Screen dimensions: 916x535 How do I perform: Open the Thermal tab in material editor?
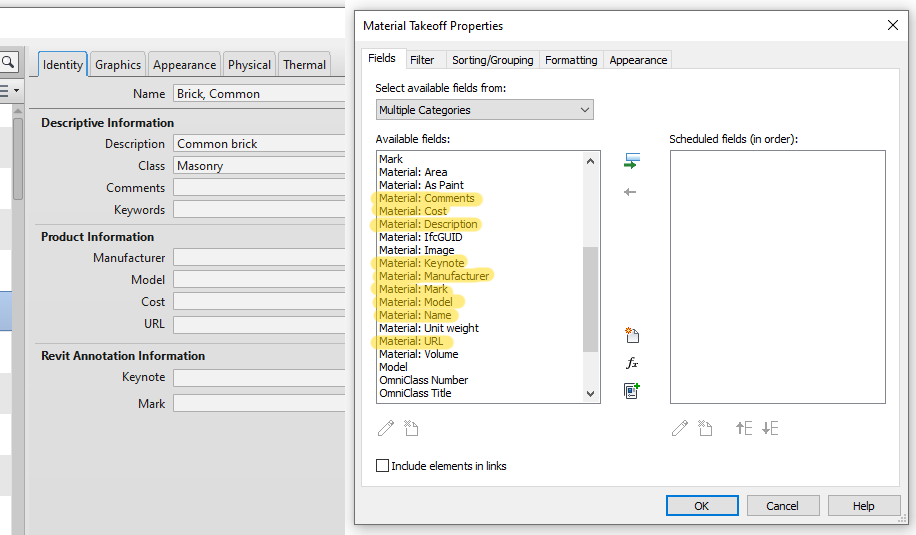click(304, 65)
